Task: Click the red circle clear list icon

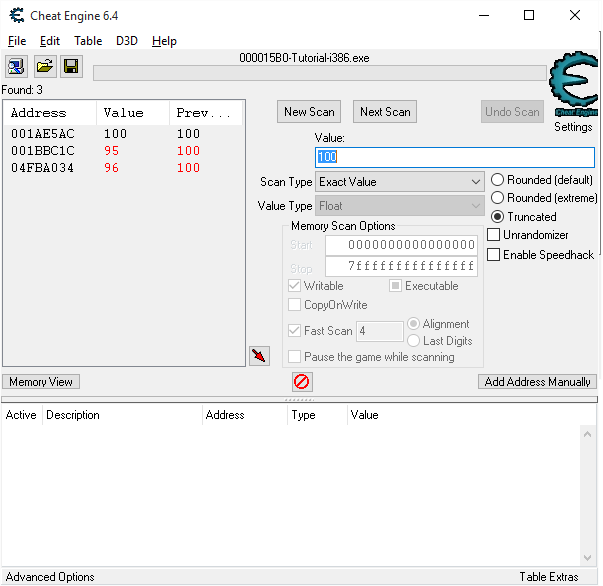Action: (x=301, y=381)
